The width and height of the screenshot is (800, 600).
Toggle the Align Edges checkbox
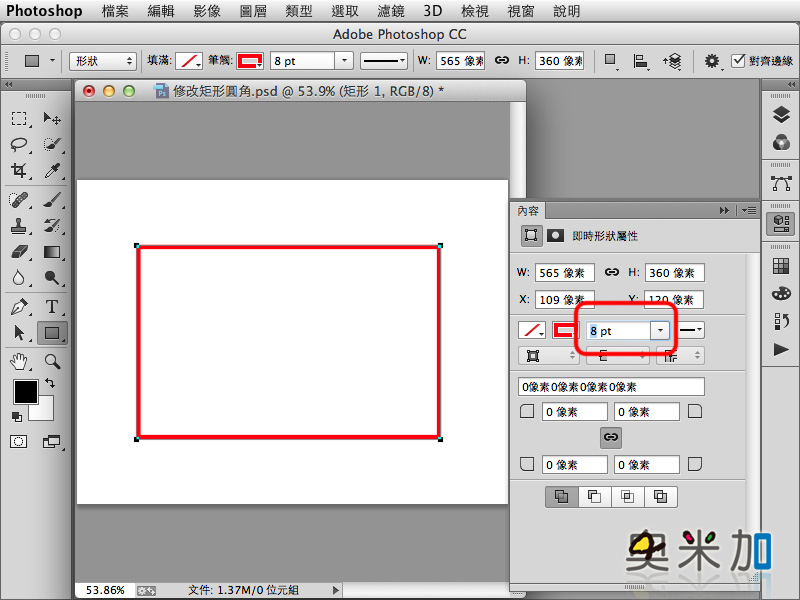738,61
